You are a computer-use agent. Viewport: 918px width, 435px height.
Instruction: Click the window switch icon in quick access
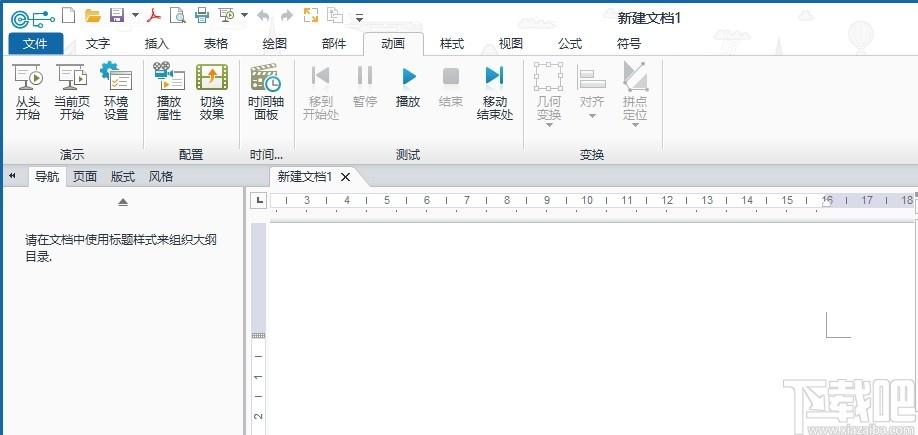pyautogui.click(x=335, y=16)
